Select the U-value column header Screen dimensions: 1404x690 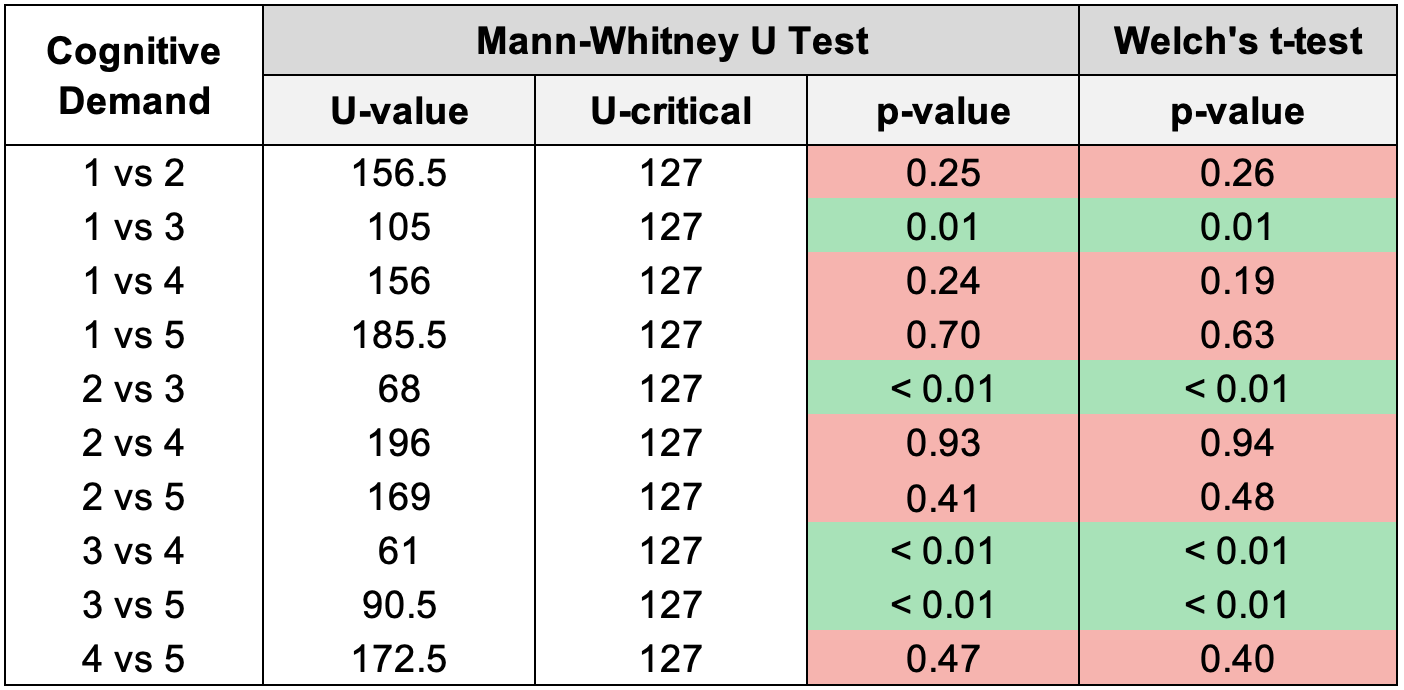[399, 111]
